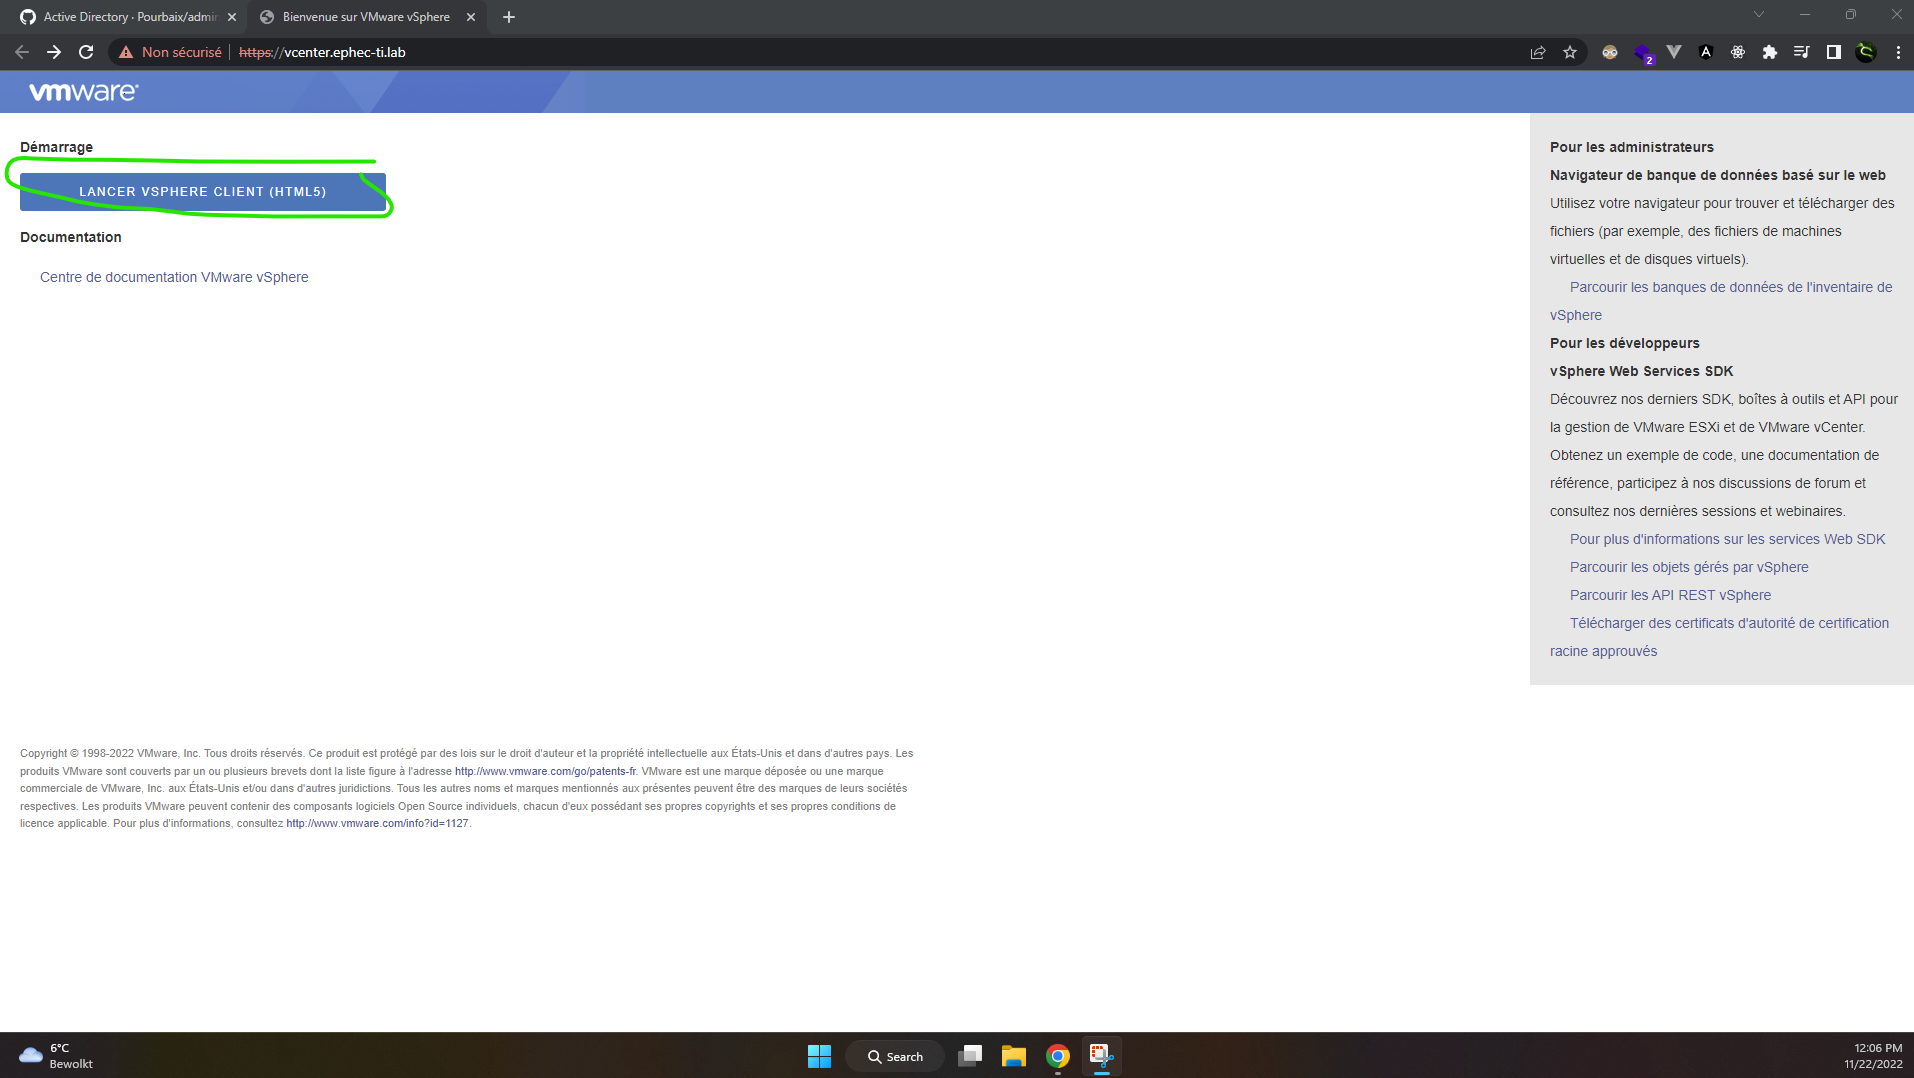Open 'Parcourir les objets gérés par vSphere'

(x=1689, y=567)
